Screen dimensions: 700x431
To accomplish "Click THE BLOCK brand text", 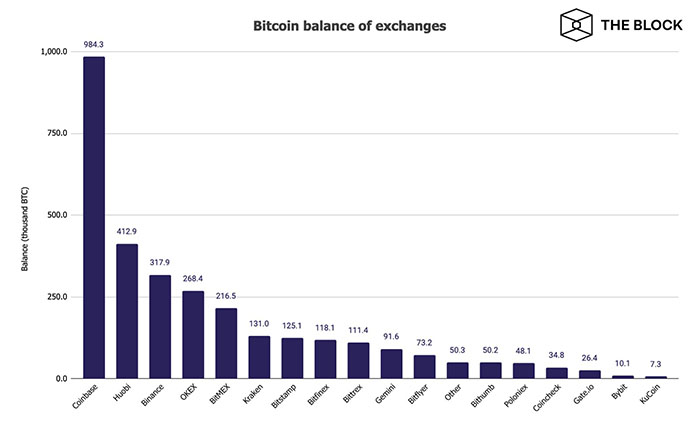I will [641, 25].
